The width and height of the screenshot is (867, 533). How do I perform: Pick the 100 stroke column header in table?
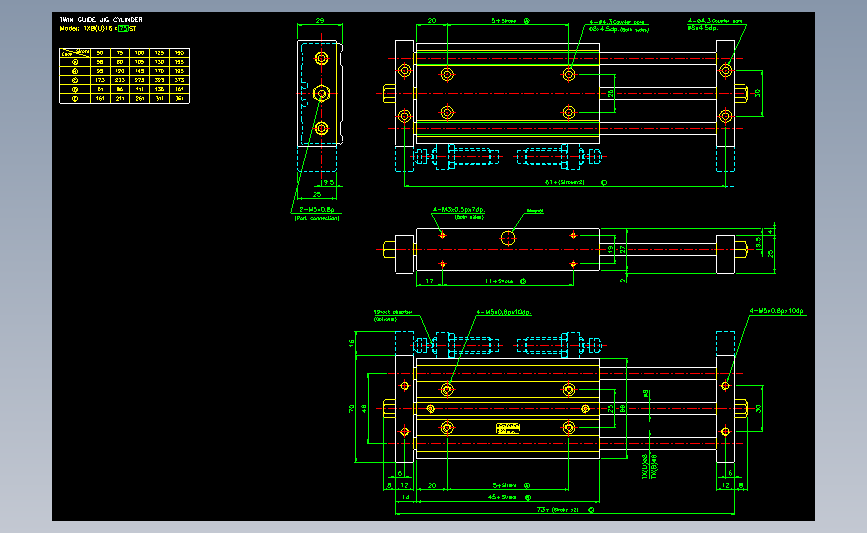(139, 53)
